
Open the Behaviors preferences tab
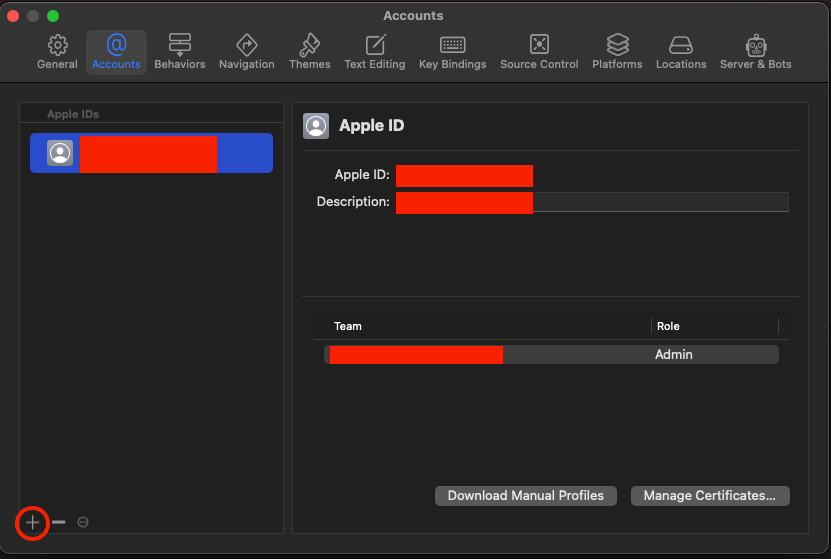tap(180, 52)
